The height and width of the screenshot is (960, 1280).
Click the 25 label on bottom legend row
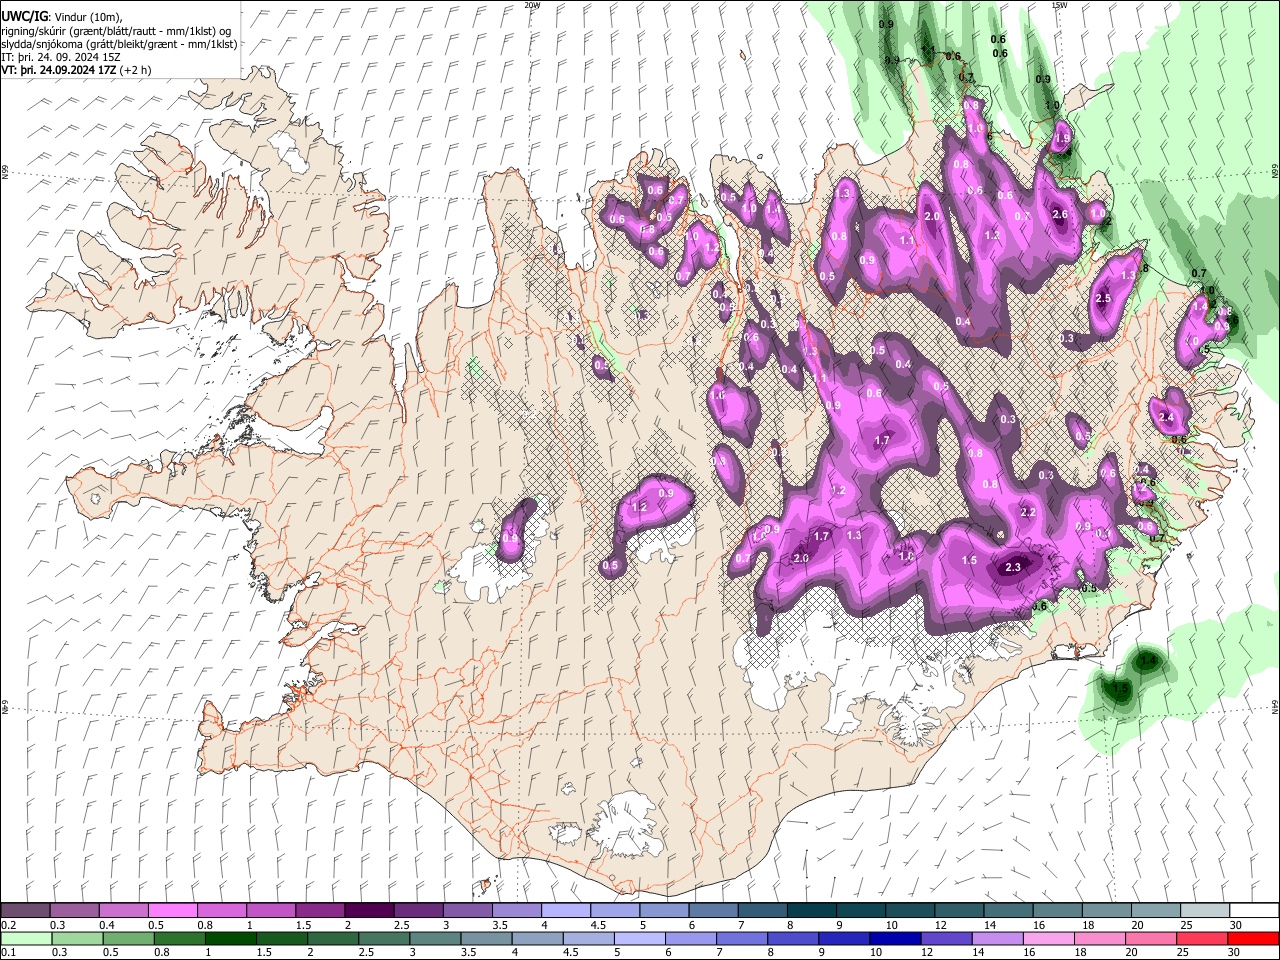(1182, 952)
